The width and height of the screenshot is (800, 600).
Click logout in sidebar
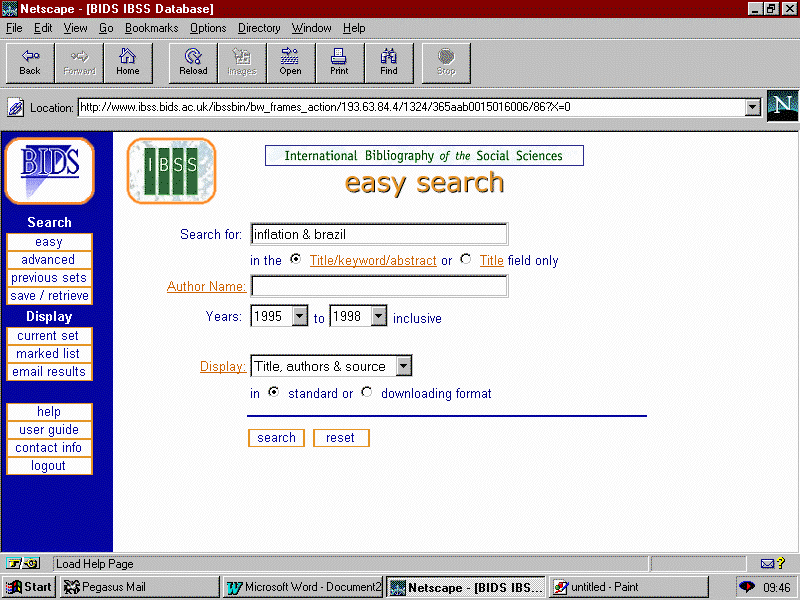tap(49, 466)
